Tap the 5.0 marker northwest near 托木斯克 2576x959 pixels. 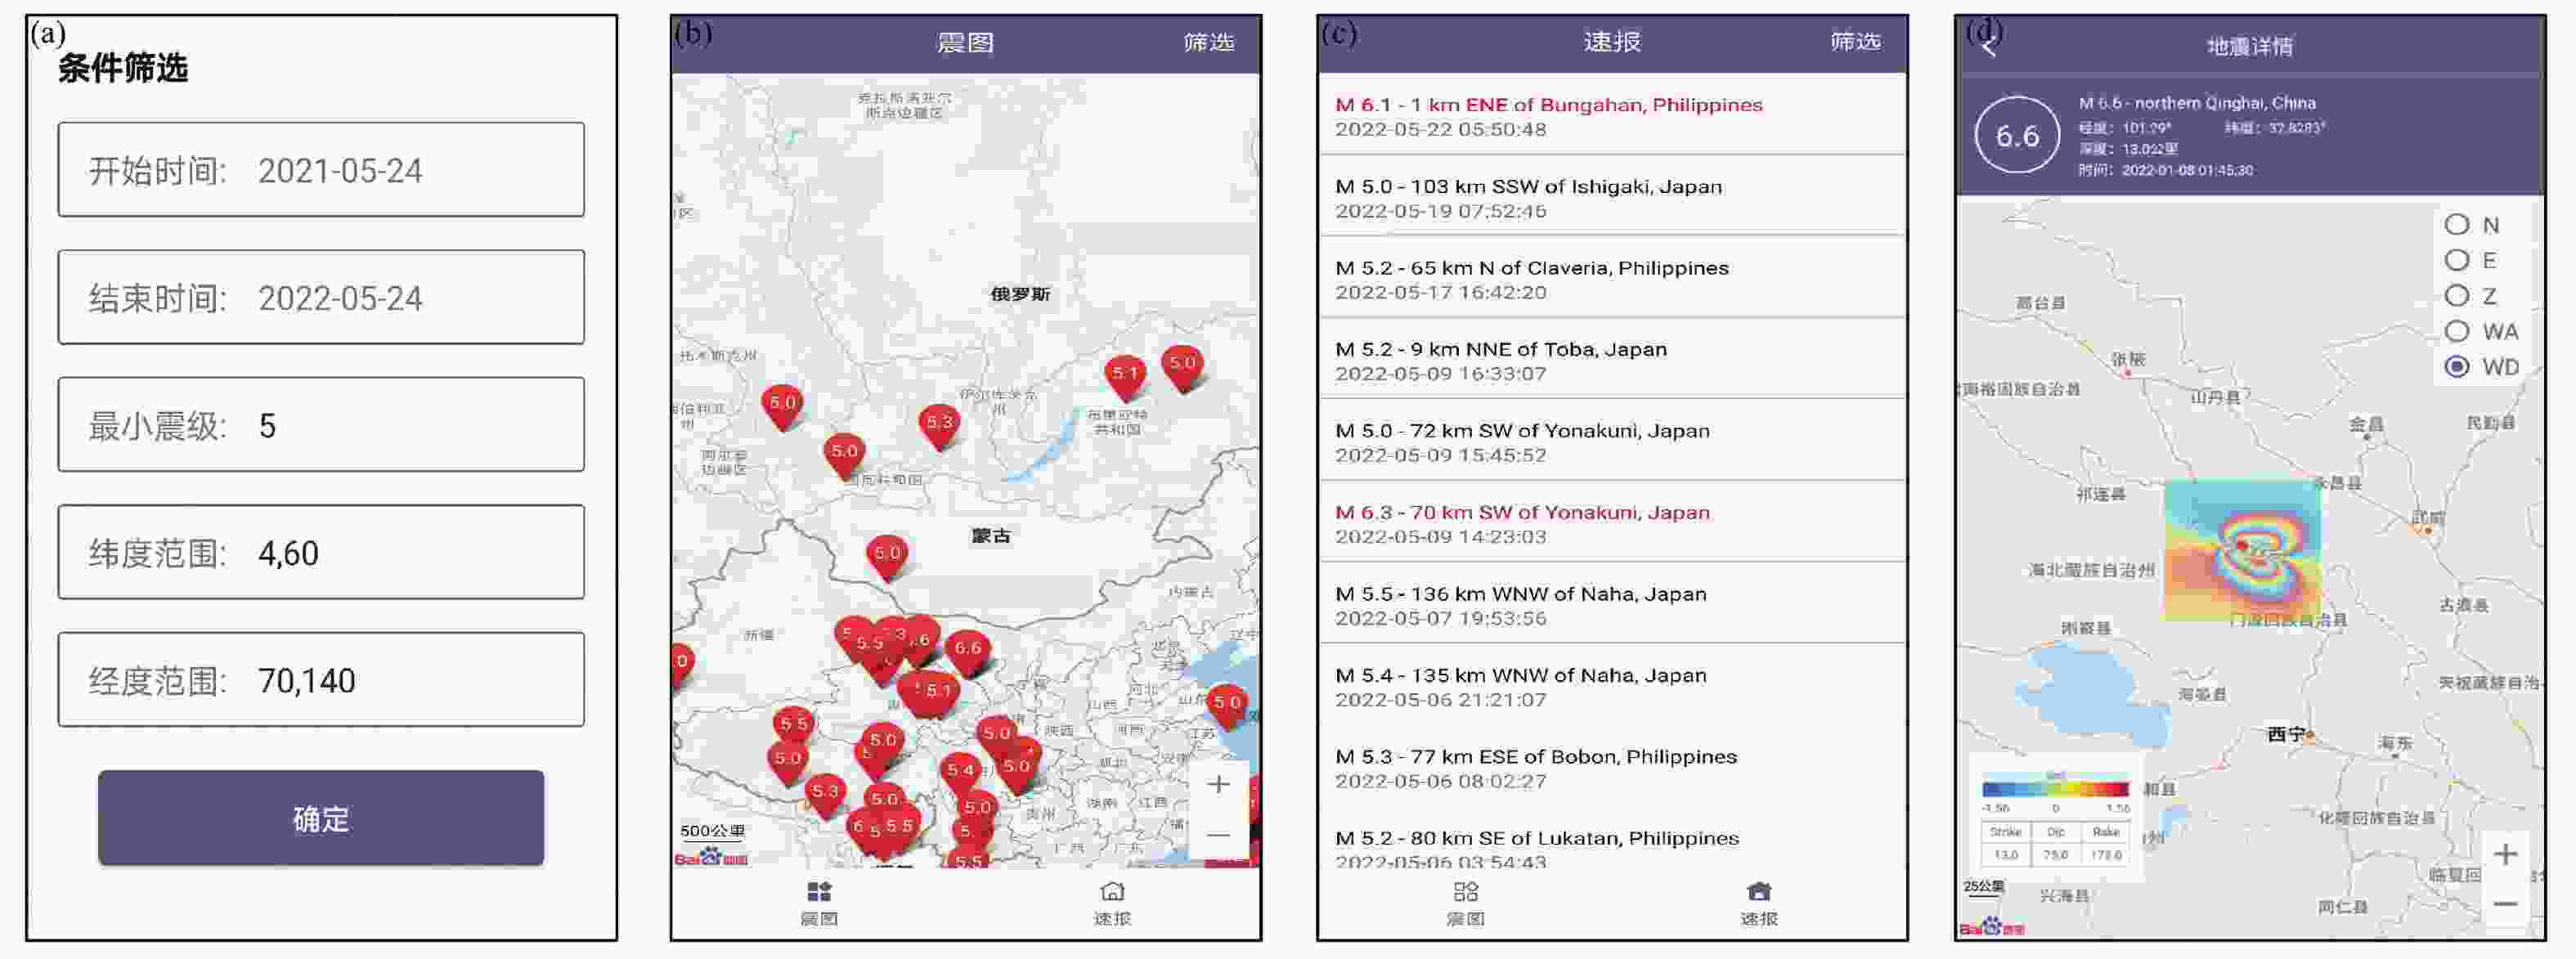782,406
